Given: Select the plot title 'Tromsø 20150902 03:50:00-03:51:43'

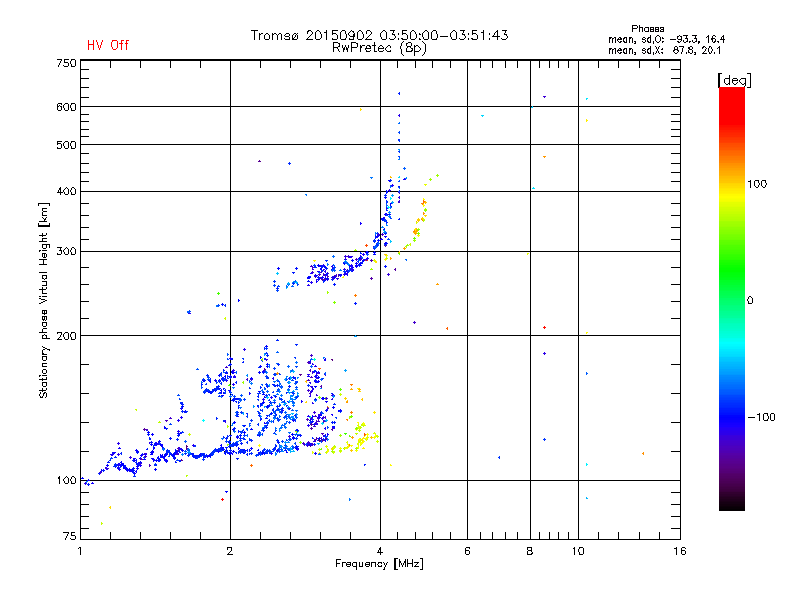Looking at the screenshot, I should pyautogui.click(x=379, y=35).
